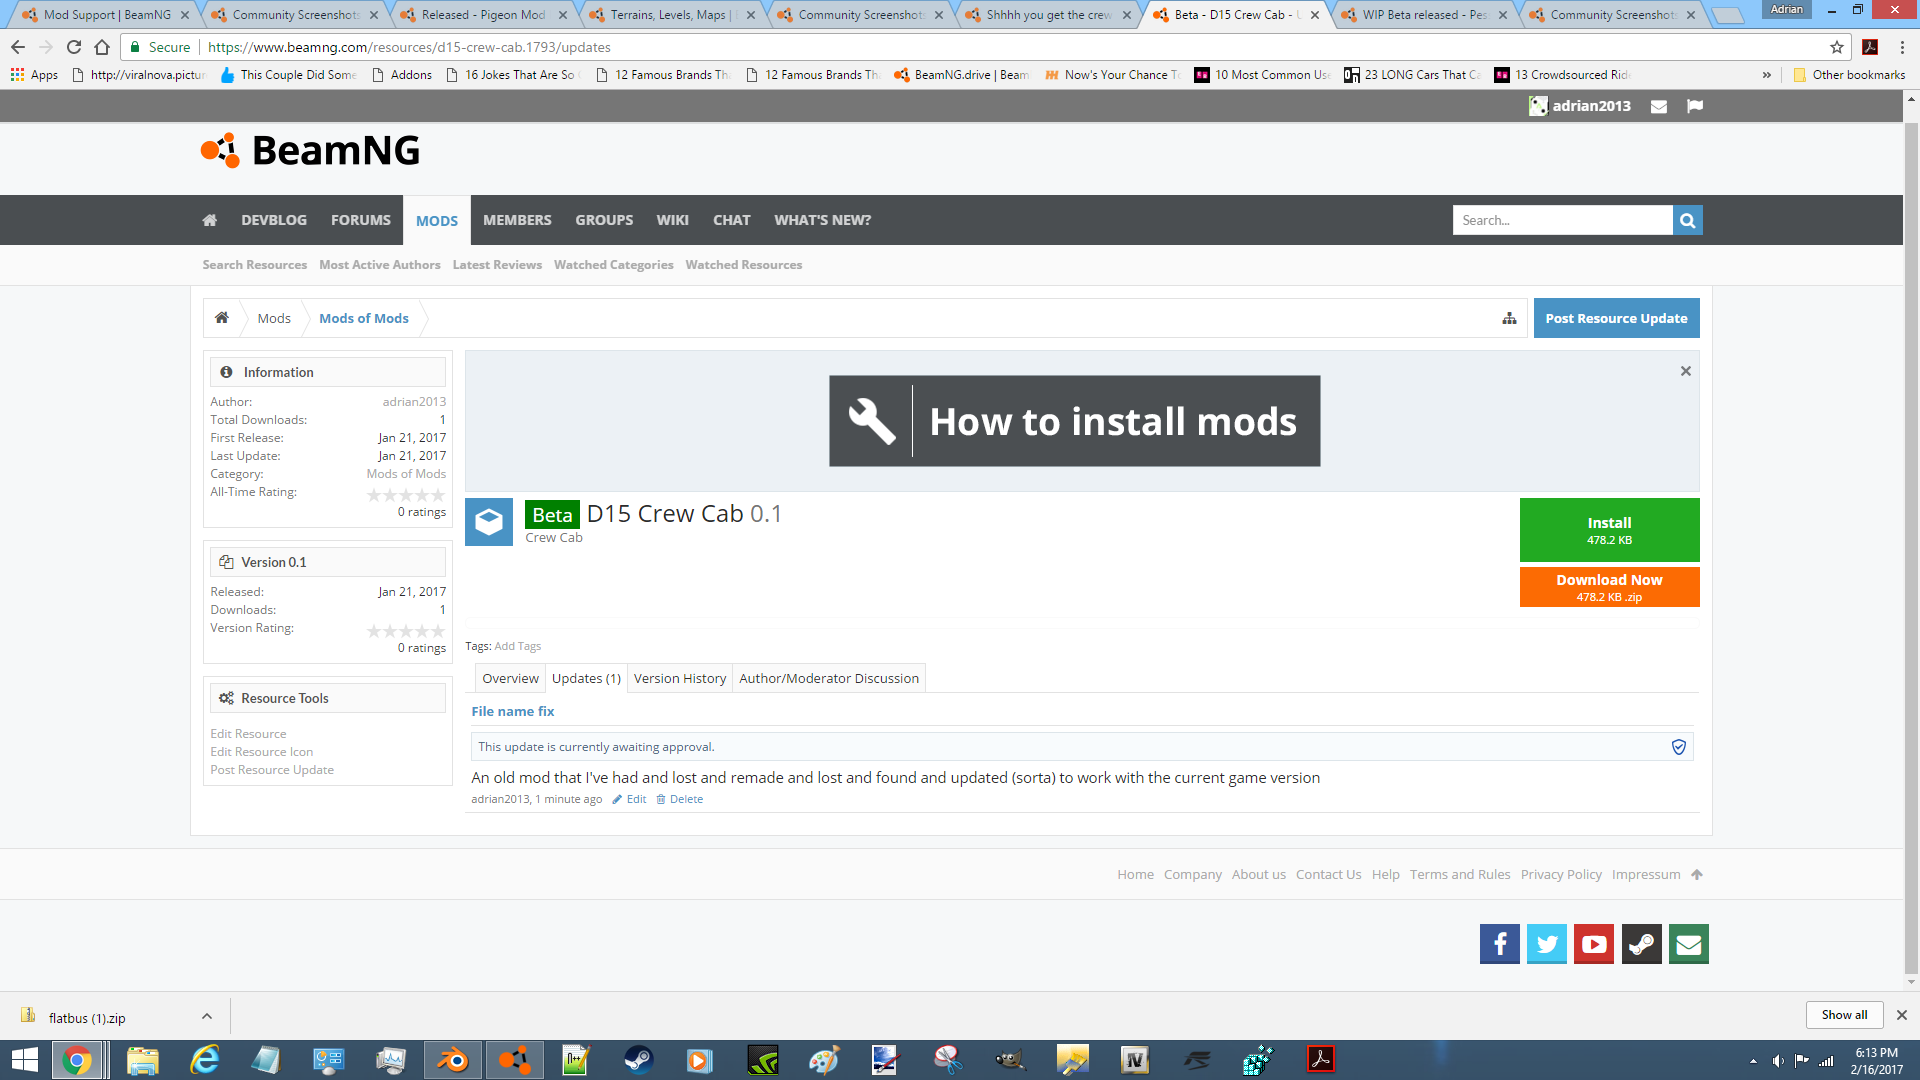Image resolution: width=1920 pixels, height=1080 pixels.
Task: Open the FORUMS menu item
Action: (361, 220)
